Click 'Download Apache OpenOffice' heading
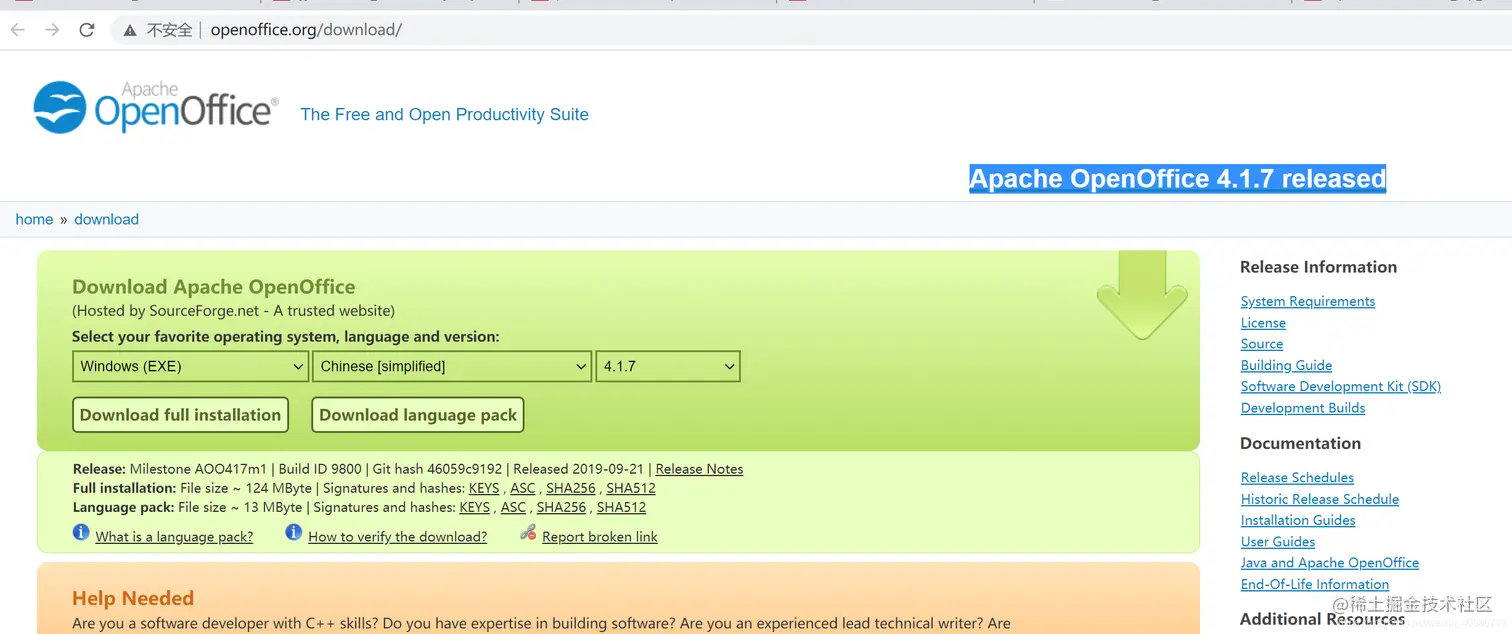Screen dimensions: 1512x634 click(x=213, y=287)
